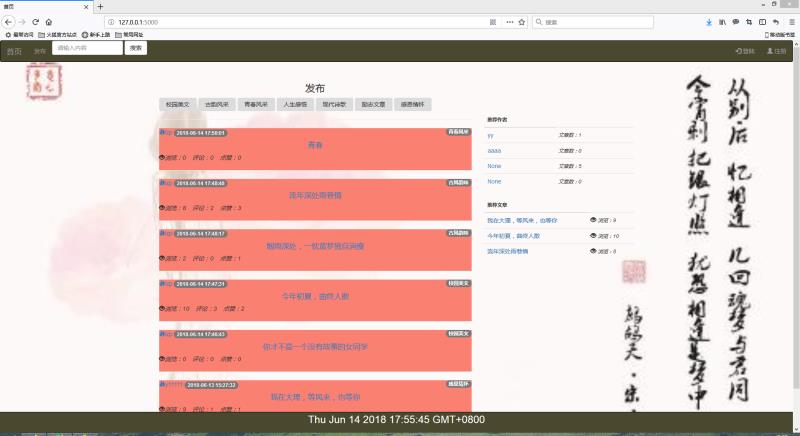The width and height of the screenshot is (800, 436).
Task: Click the category badge on the 17:47:24 post
Action: pyautogui.click(x=459, y=284)
